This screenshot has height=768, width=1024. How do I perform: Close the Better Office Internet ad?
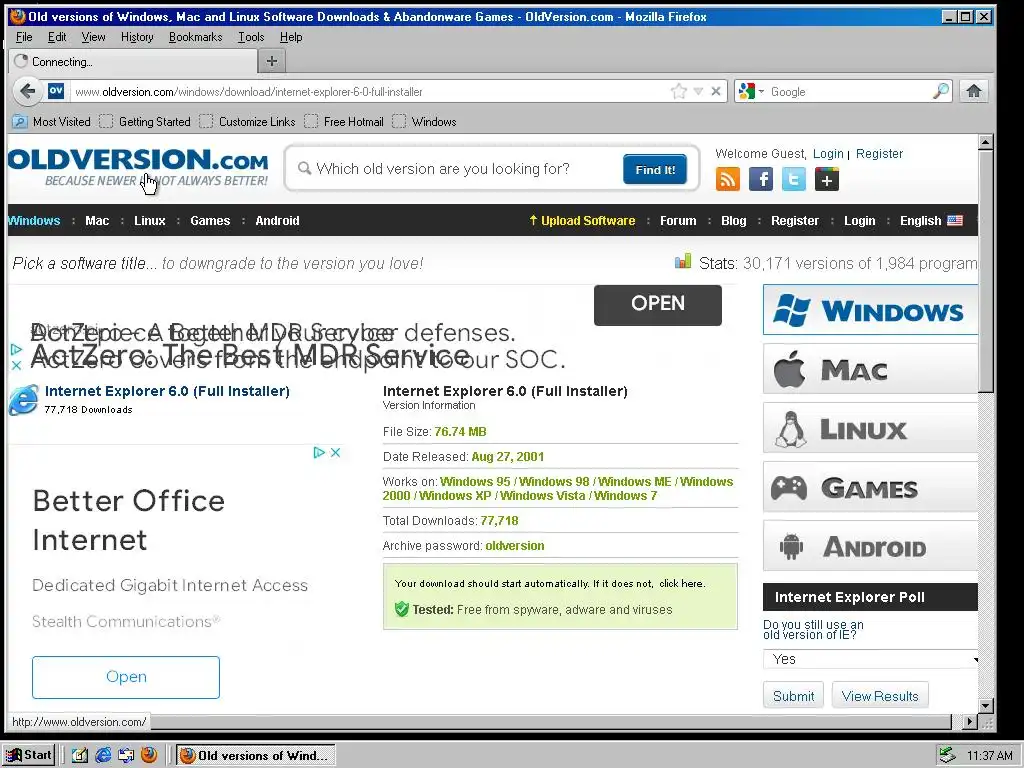click(336, 453)
